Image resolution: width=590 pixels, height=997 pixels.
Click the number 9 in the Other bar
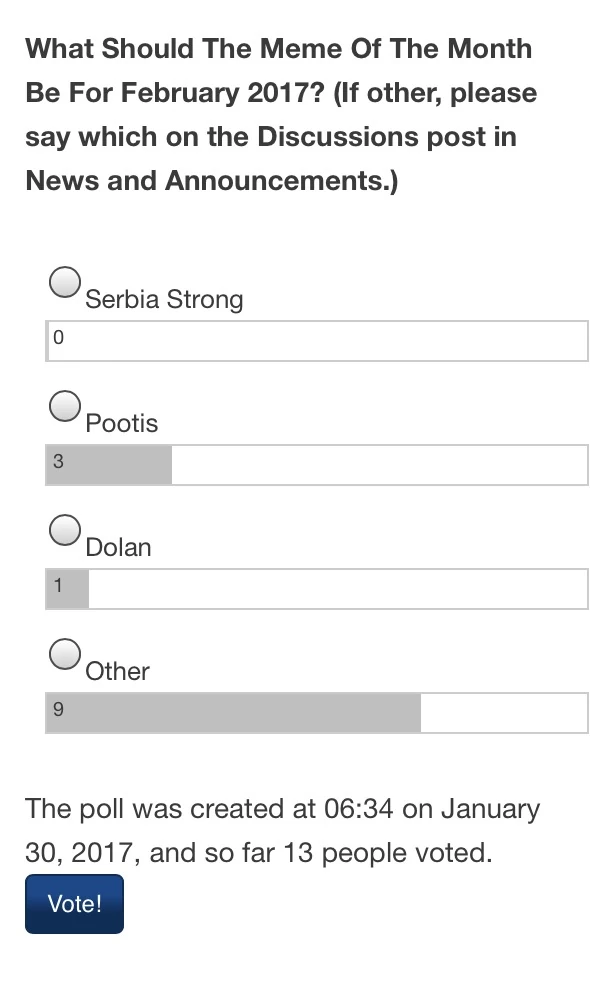click(58, 712)
